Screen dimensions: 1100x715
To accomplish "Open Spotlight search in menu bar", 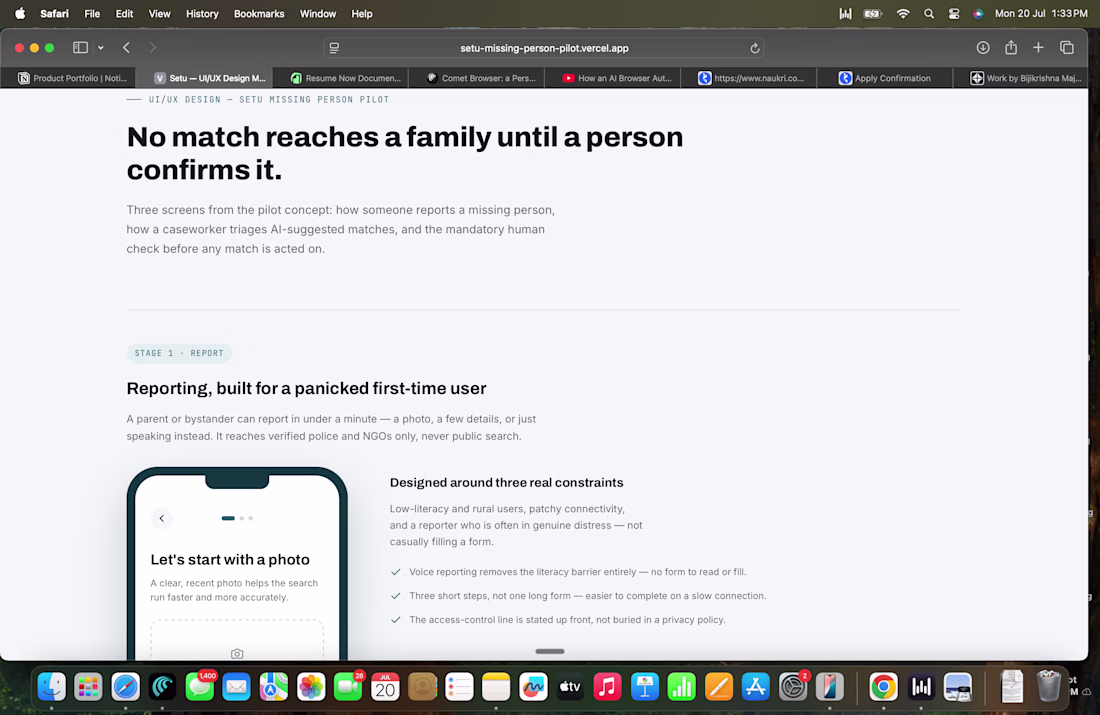I will pyautogui.click(x=929, y=13).
